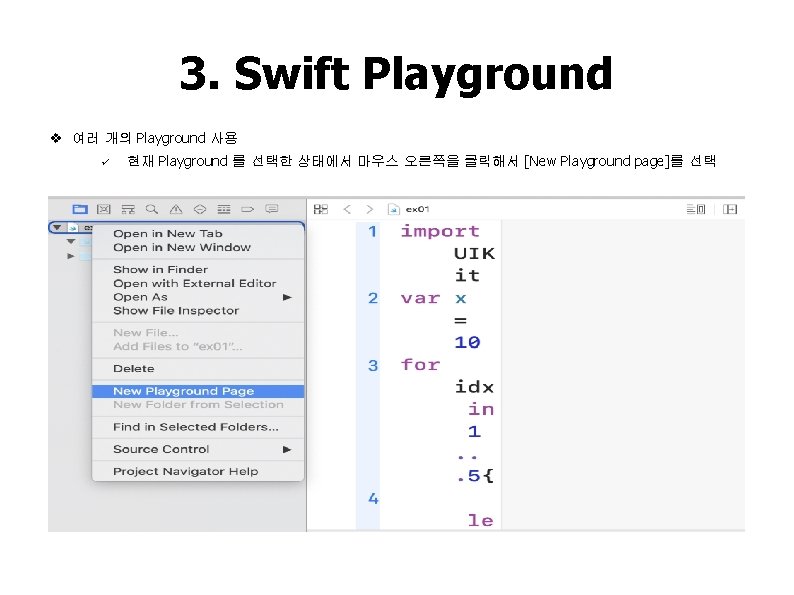This screenshot has width=794, height=595.
Task: Click the for keyword in code
Action: [x=420, y=365]
